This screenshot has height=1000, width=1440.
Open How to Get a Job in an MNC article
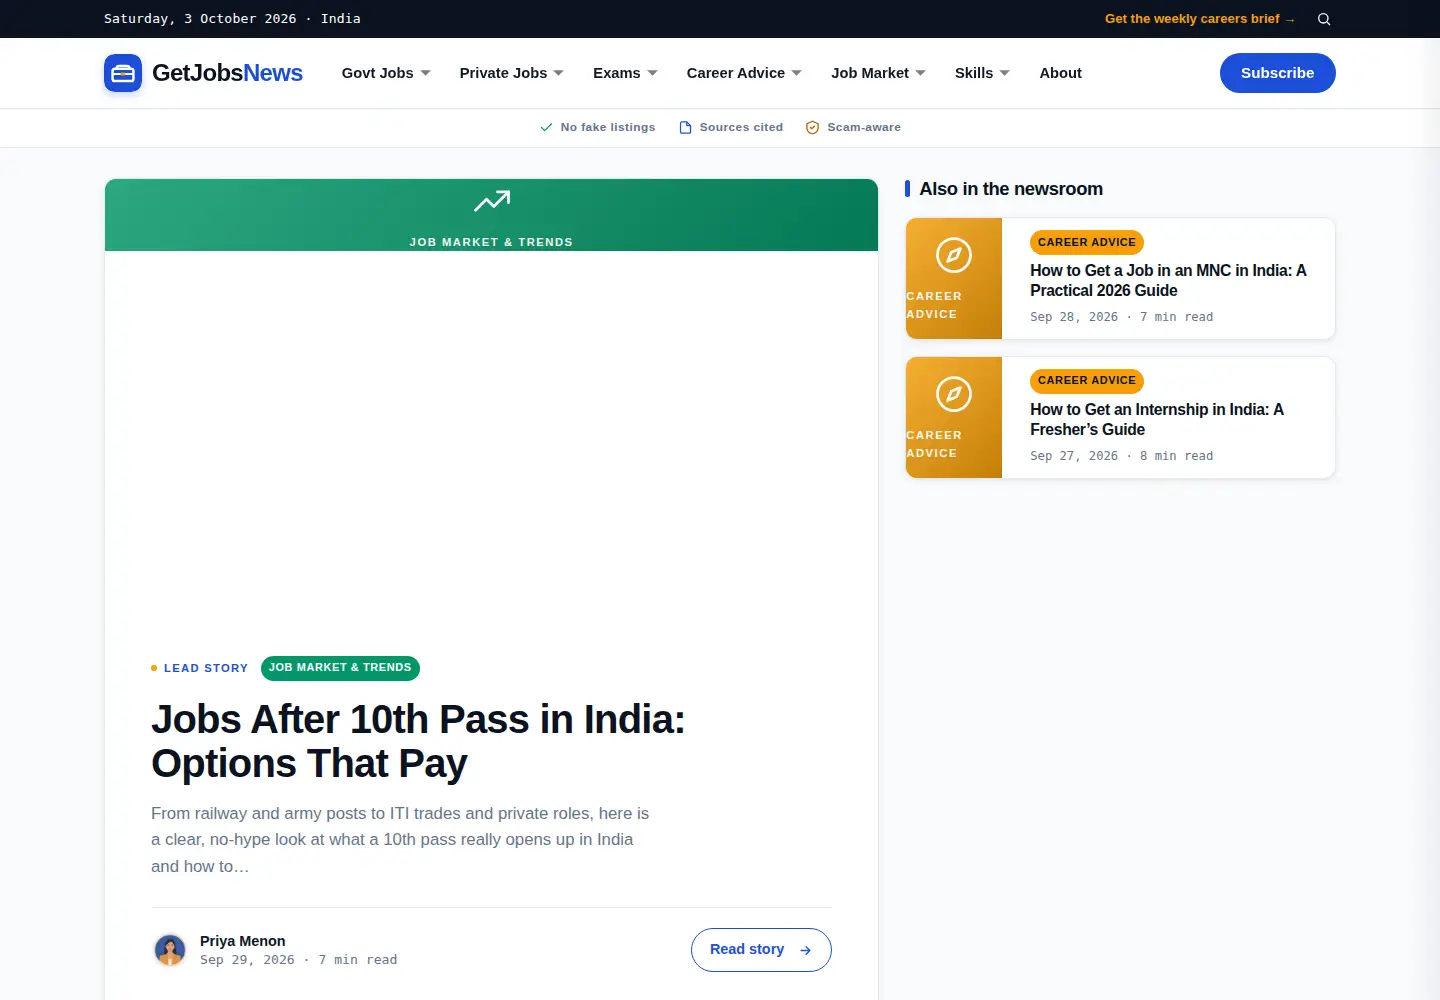pyautogui.click(x=1168, y=280)
